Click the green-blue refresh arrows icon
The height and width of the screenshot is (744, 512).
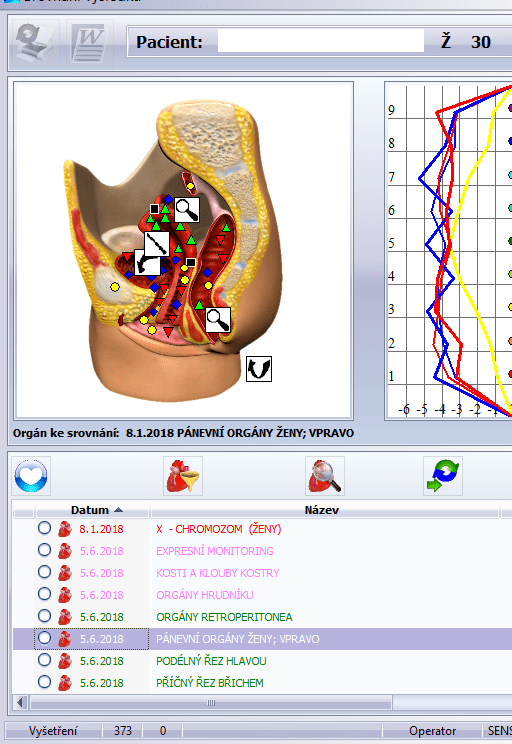tap(443, 476)
